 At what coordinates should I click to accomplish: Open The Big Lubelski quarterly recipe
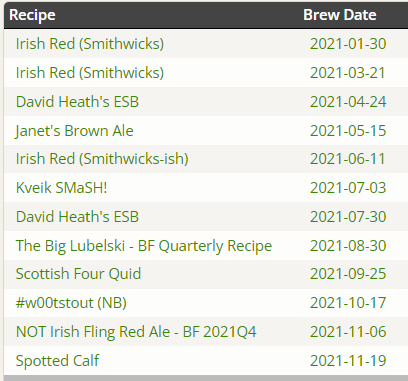coord(144,246)
